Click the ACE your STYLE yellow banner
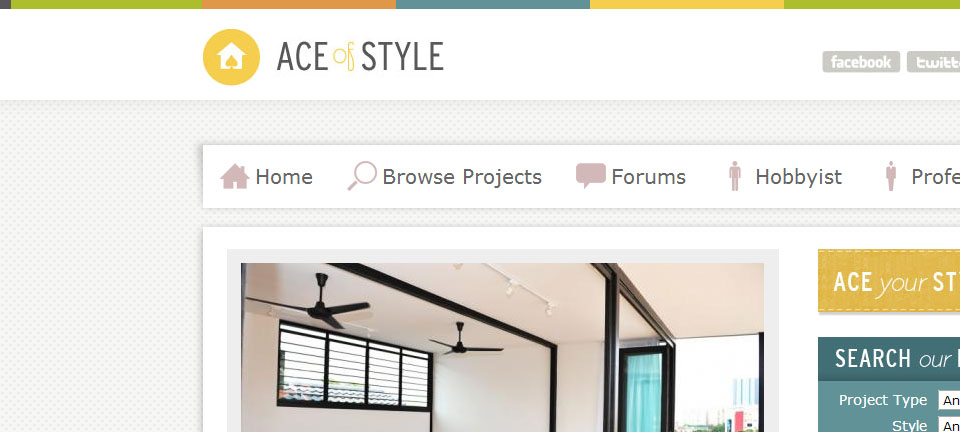 889,281
